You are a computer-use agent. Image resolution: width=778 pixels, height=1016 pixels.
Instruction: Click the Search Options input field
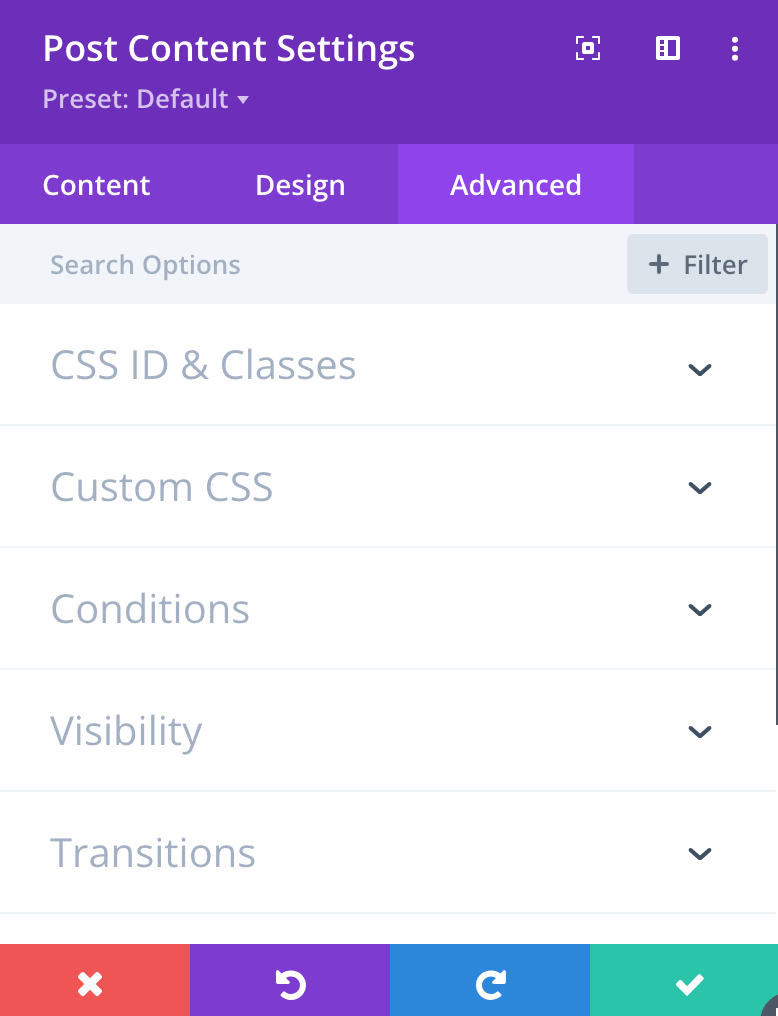[300, 265]
